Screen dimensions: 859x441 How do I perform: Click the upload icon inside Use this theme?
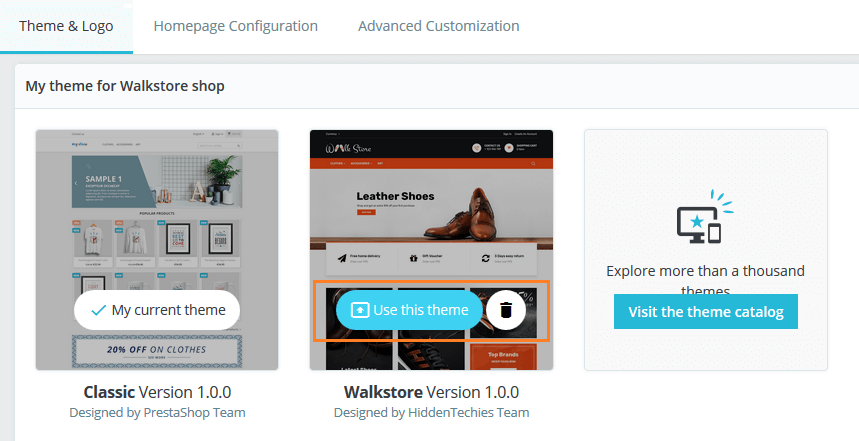(360, 310)
